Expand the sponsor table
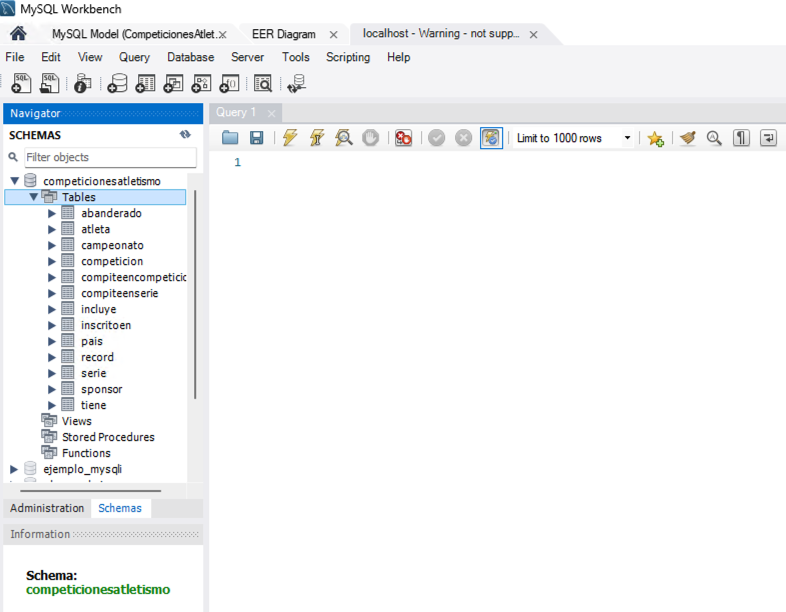This screenshot has height=612, width=786. point(52,389)
